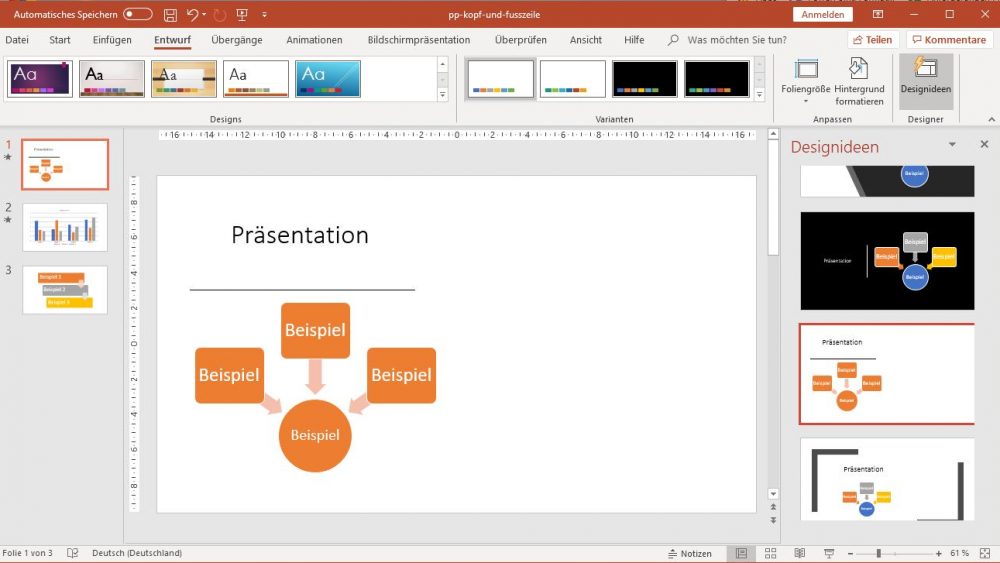This screenshot has width=1000, height=563.
Task: Open the Datei menu
Action: [x=17, y=40]
